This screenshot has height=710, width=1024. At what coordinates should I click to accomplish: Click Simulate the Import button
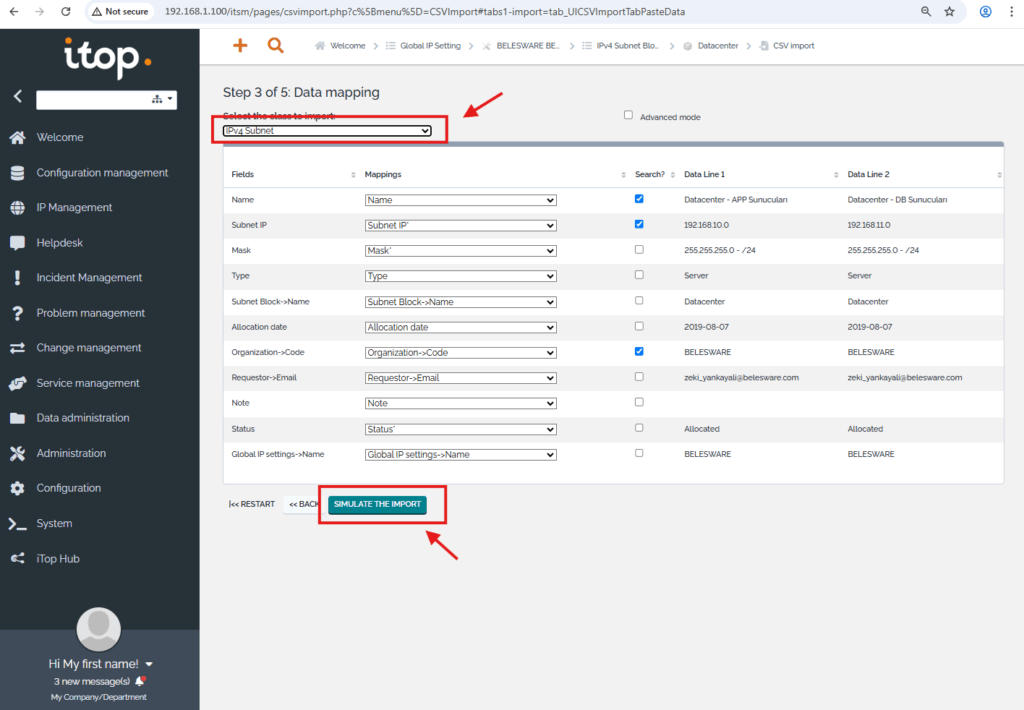click(x=377, y=504)
